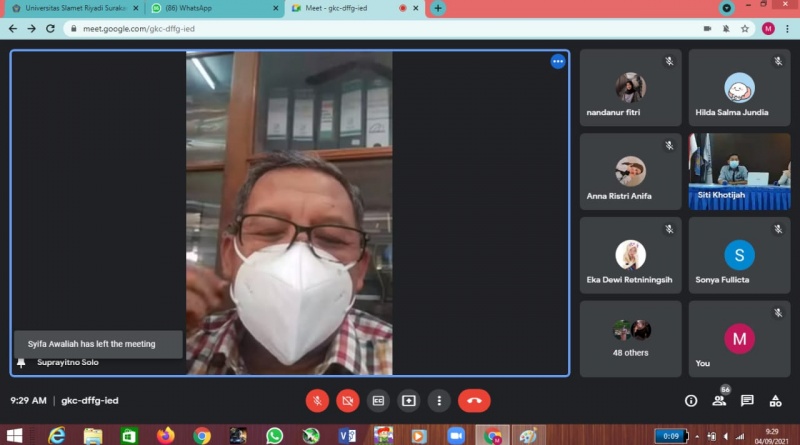Open the Activities panel
This screenshot has height=445, width=800.
coord(775,400)
